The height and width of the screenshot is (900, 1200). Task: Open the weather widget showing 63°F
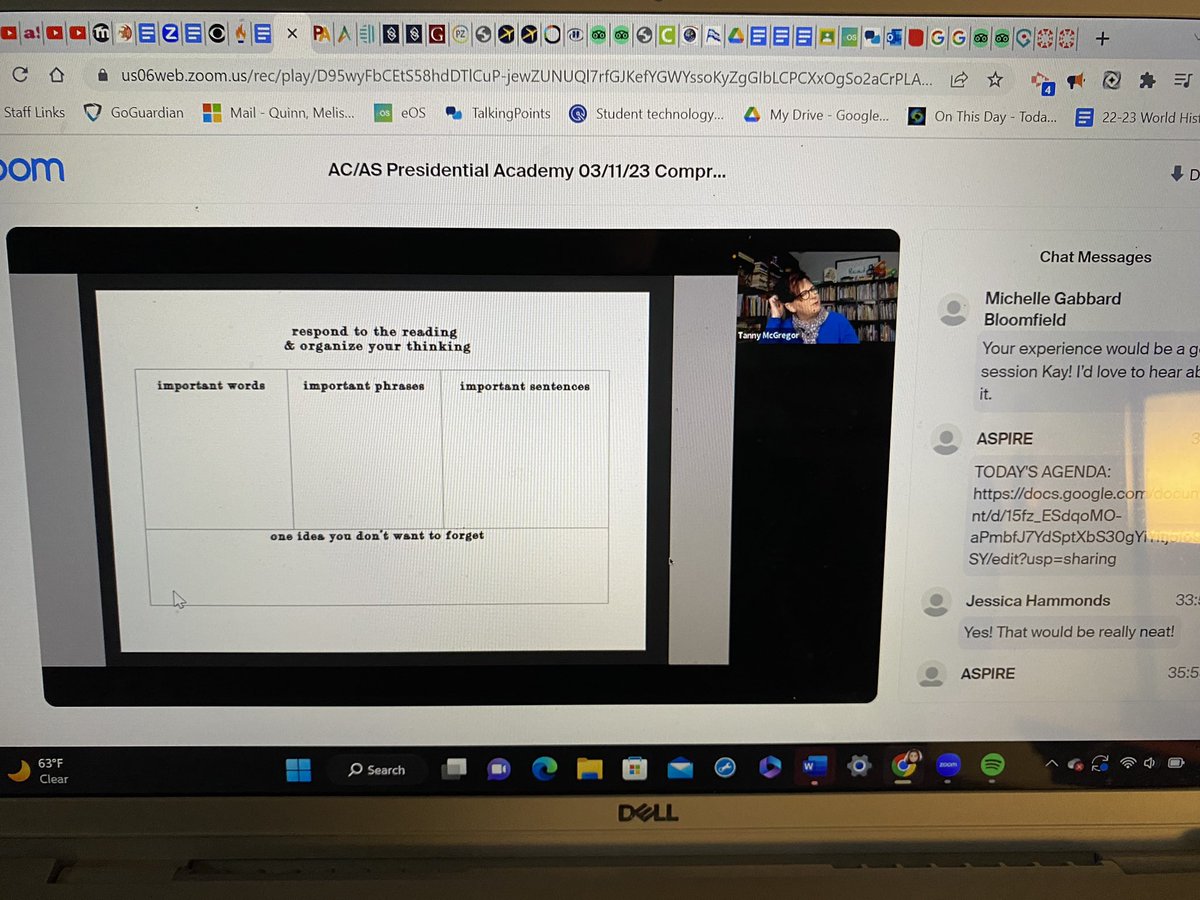click(x=40, y=770)
